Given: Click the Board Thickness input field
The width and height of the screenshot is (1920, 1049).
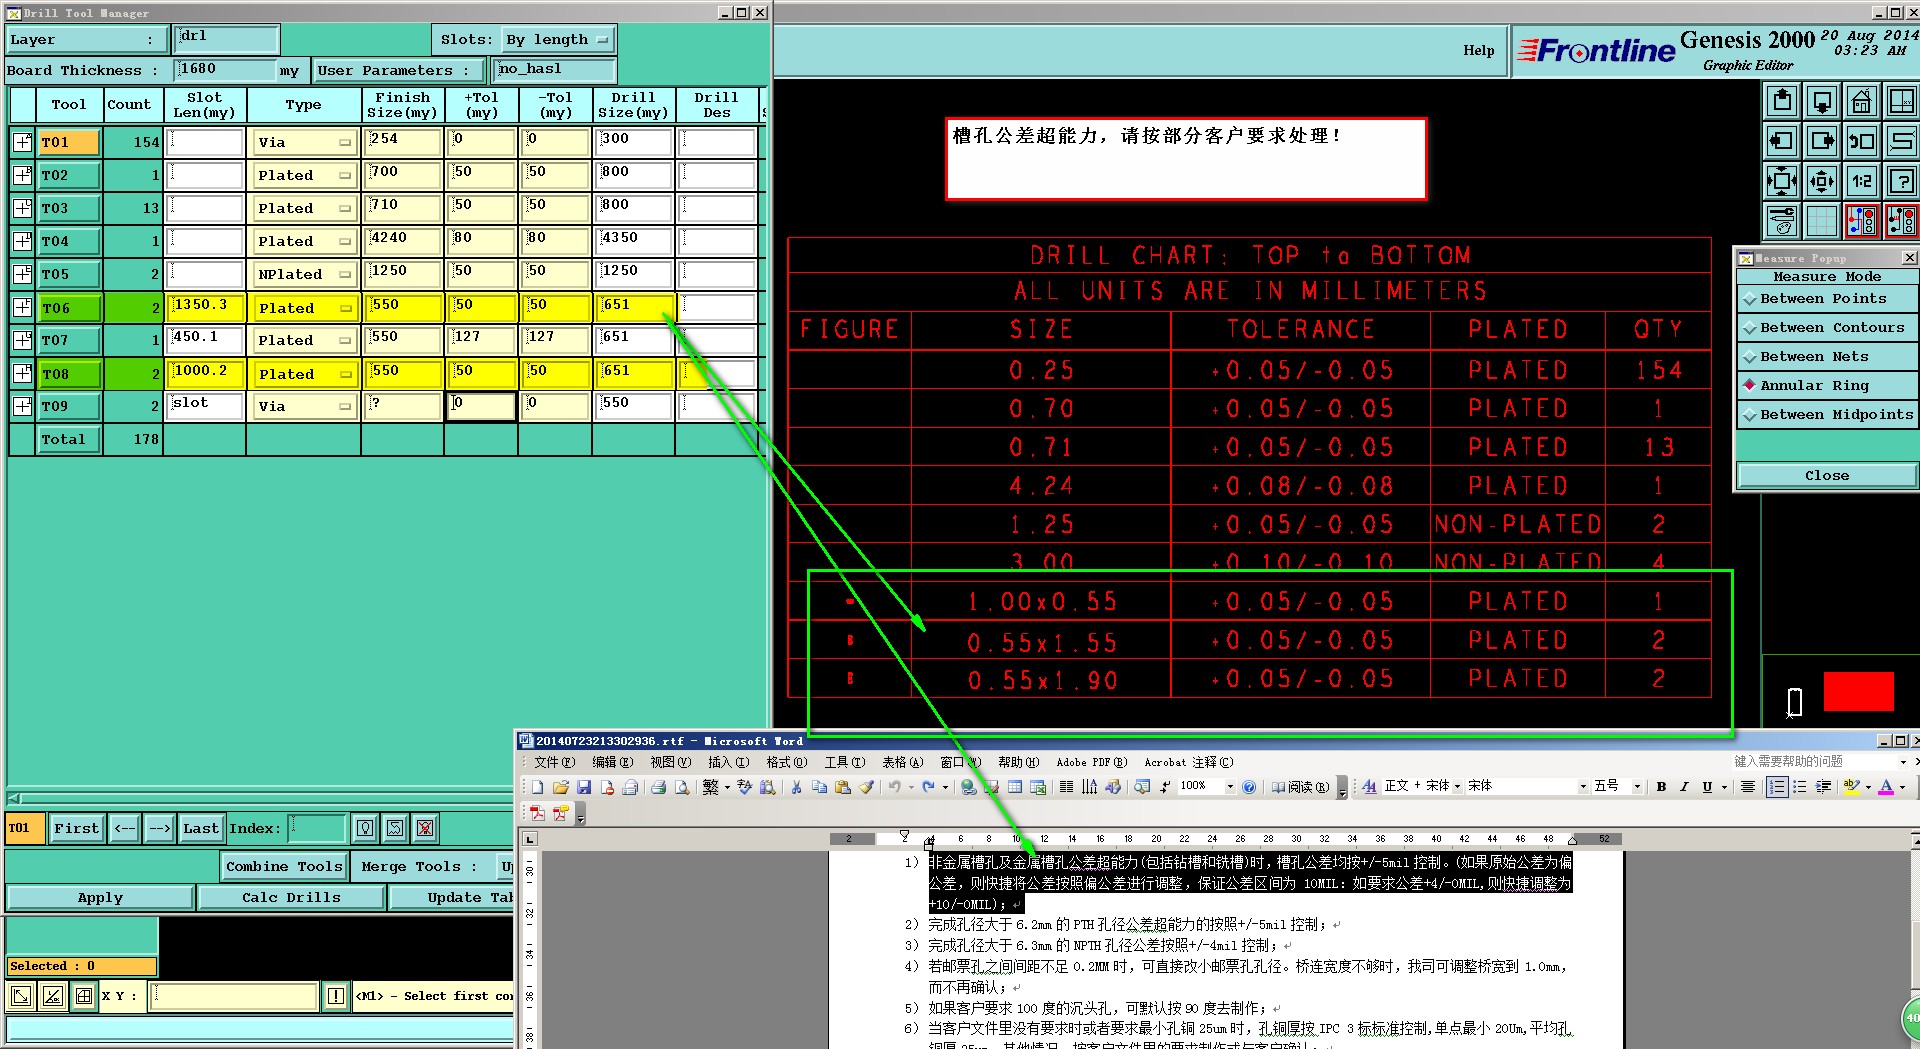Looking at the screenshot, I should tap(225, 70).
